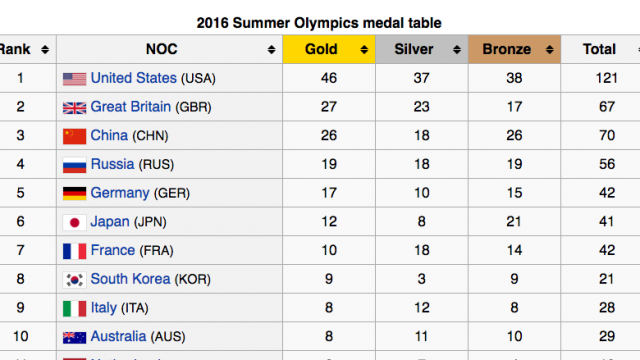Click the Total column header
The width and height of the screenshot is (640, 360).
tap(600, 49)
